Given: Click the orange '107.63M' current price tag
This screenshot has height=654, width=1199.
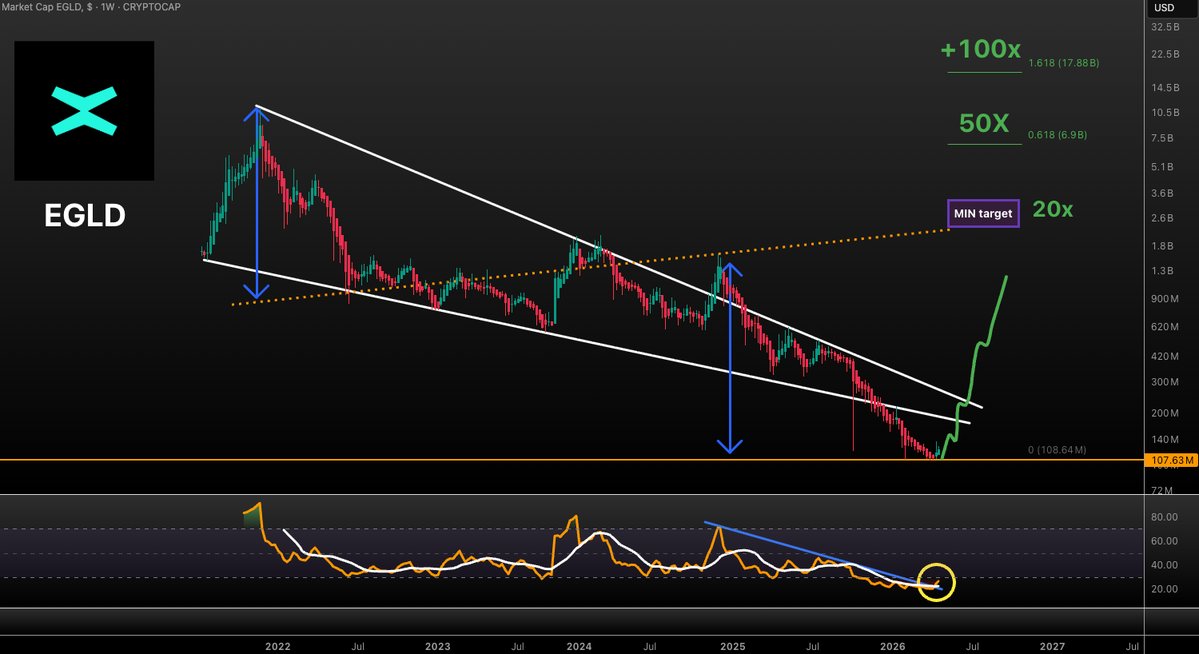Looking at the screenshot, I should (1171, 460).
